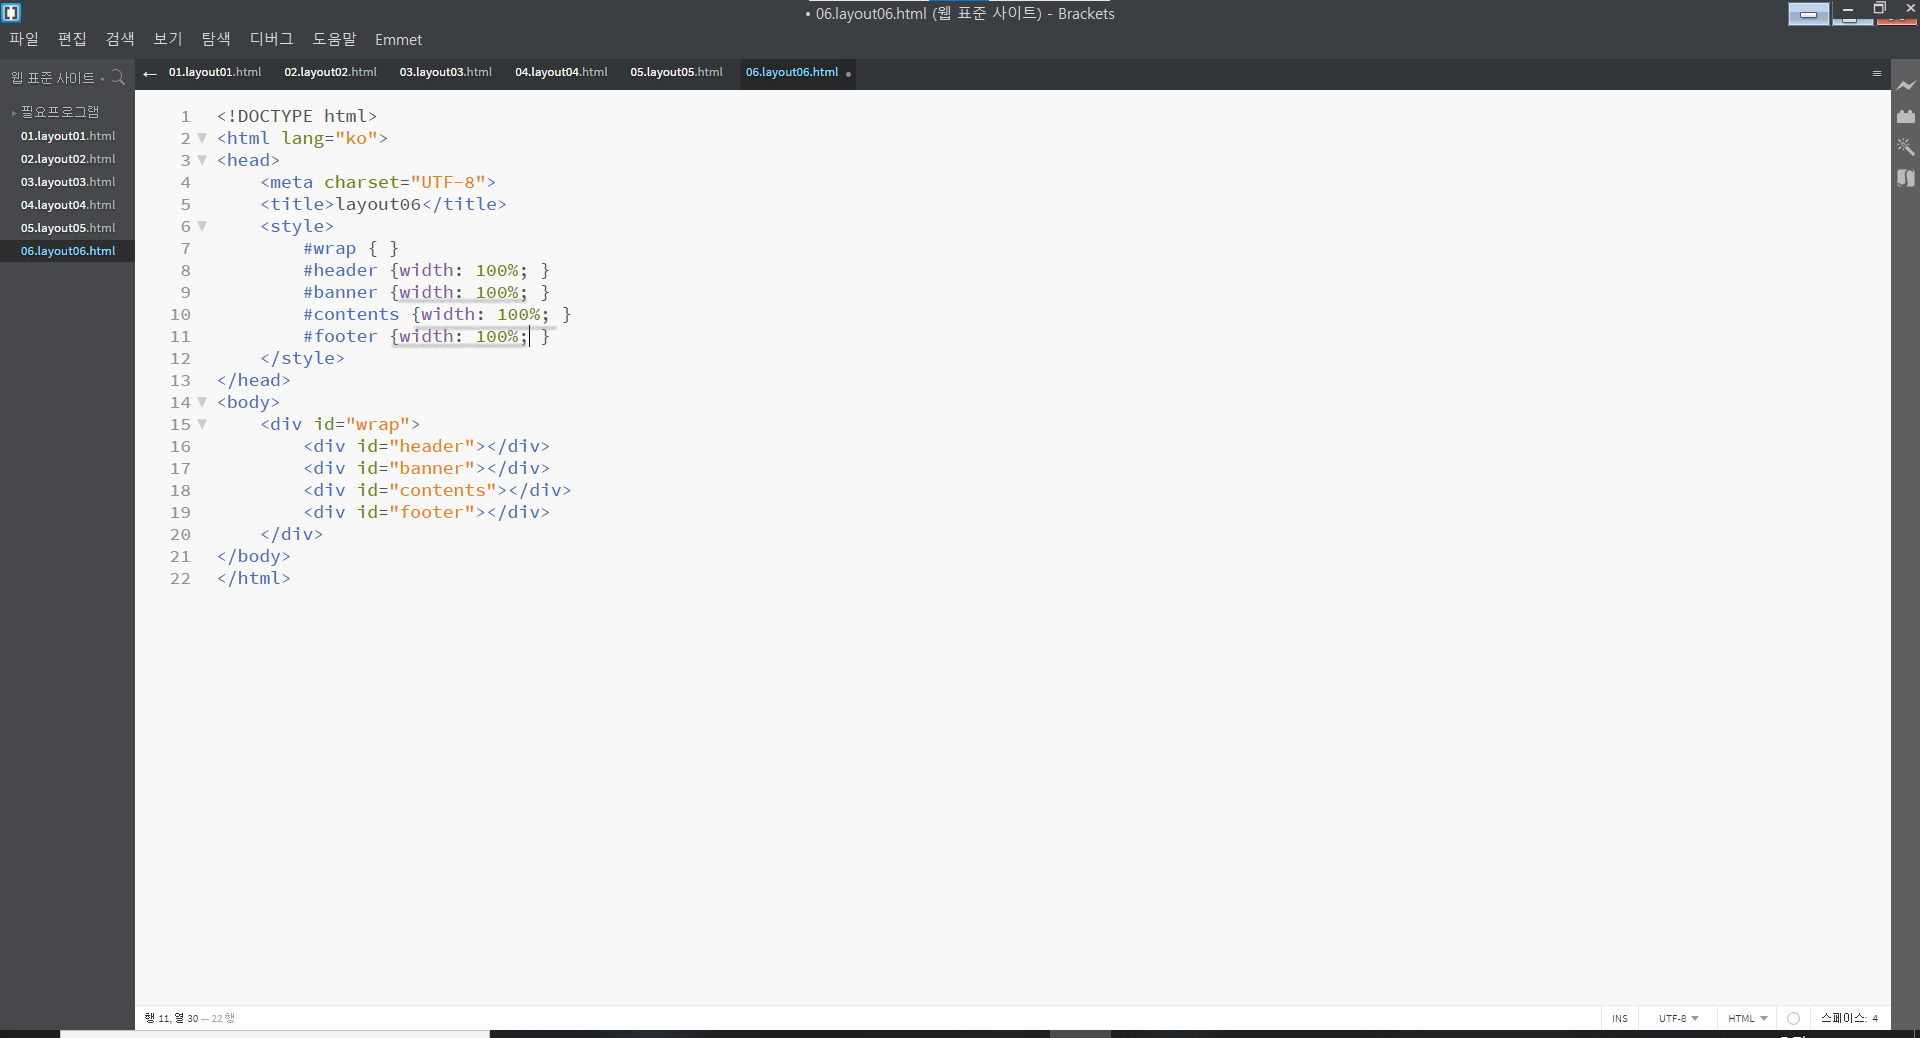Click the paper scroll icon in right sidebar
Screen dimensions: 1920x1038
coord(1906,178)
